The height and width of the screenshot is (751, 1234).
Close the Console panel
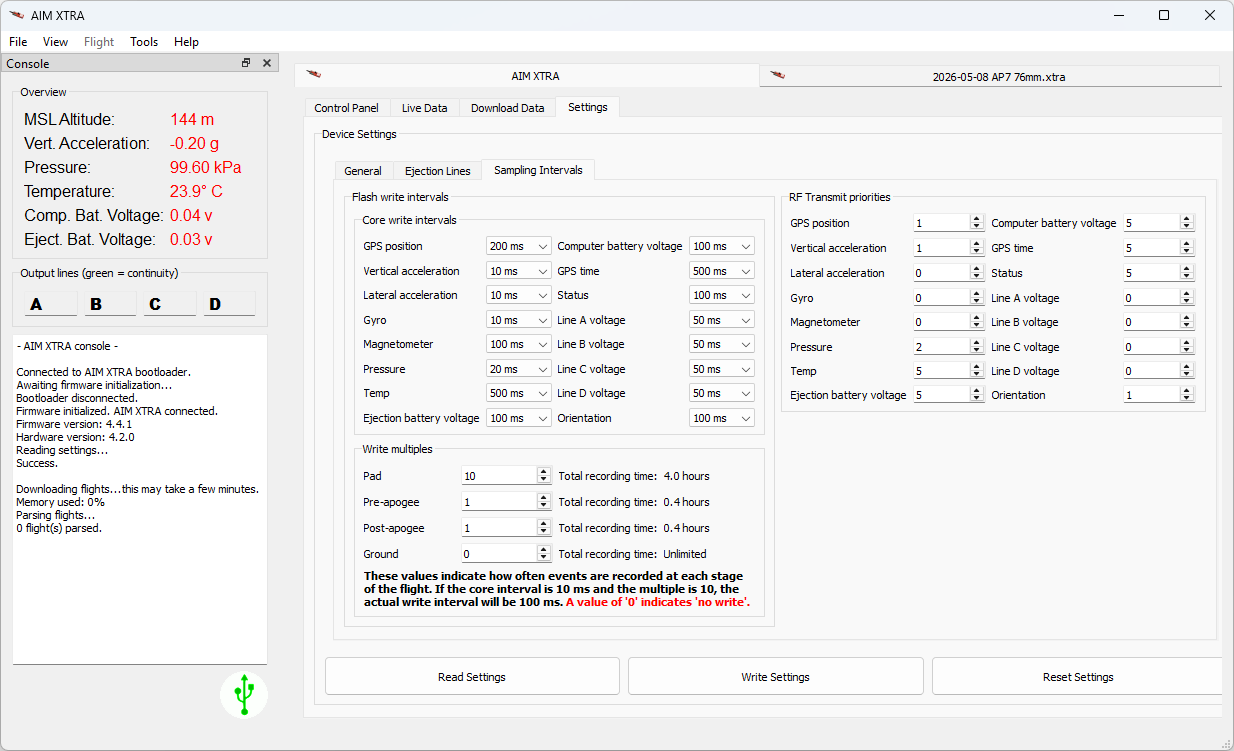pos(267,63)
